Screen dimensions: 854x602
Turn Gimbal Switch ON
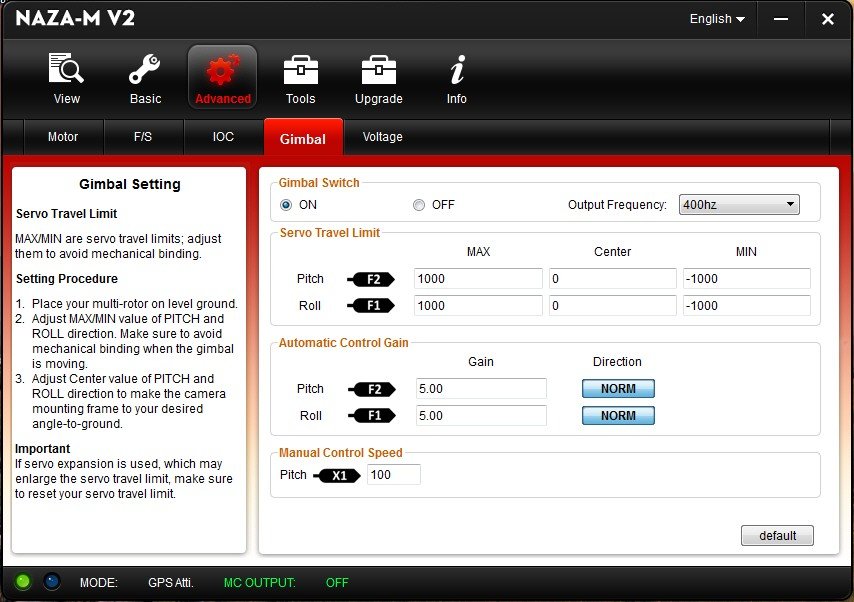(286, 205)
